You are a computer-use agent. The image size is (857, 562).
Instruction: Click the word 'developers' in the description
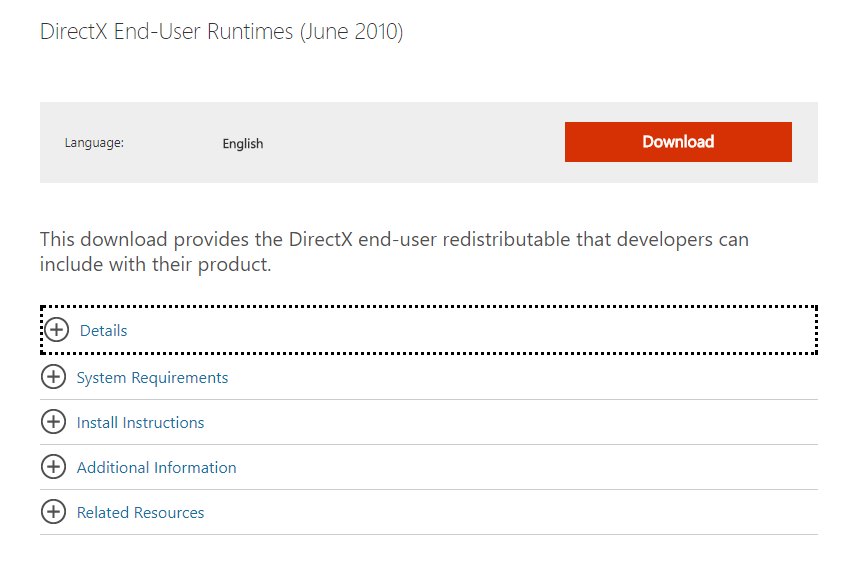point(665,239)
